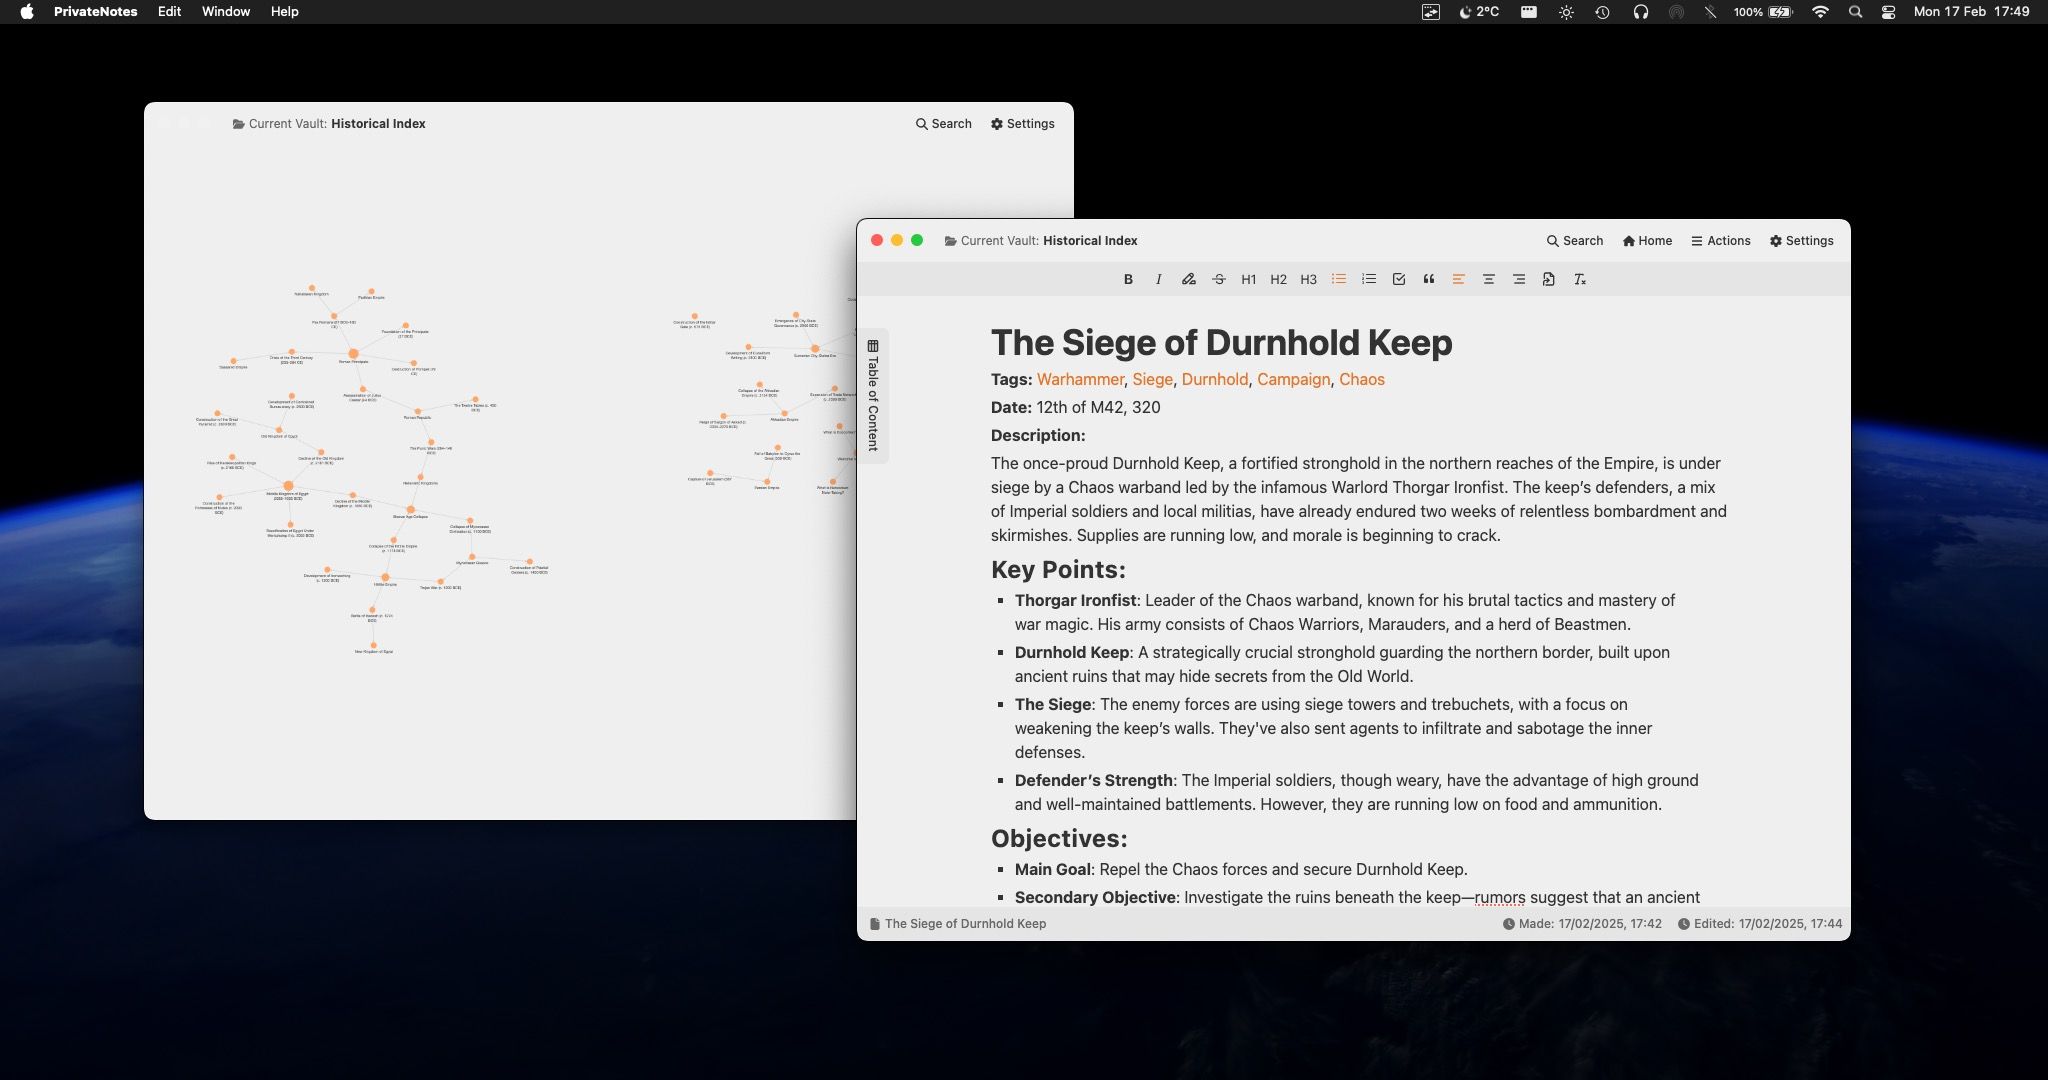Click the Strikethrough formatting icon
Viewport: 2048px width, 1080px height.
click(1216, 279)
